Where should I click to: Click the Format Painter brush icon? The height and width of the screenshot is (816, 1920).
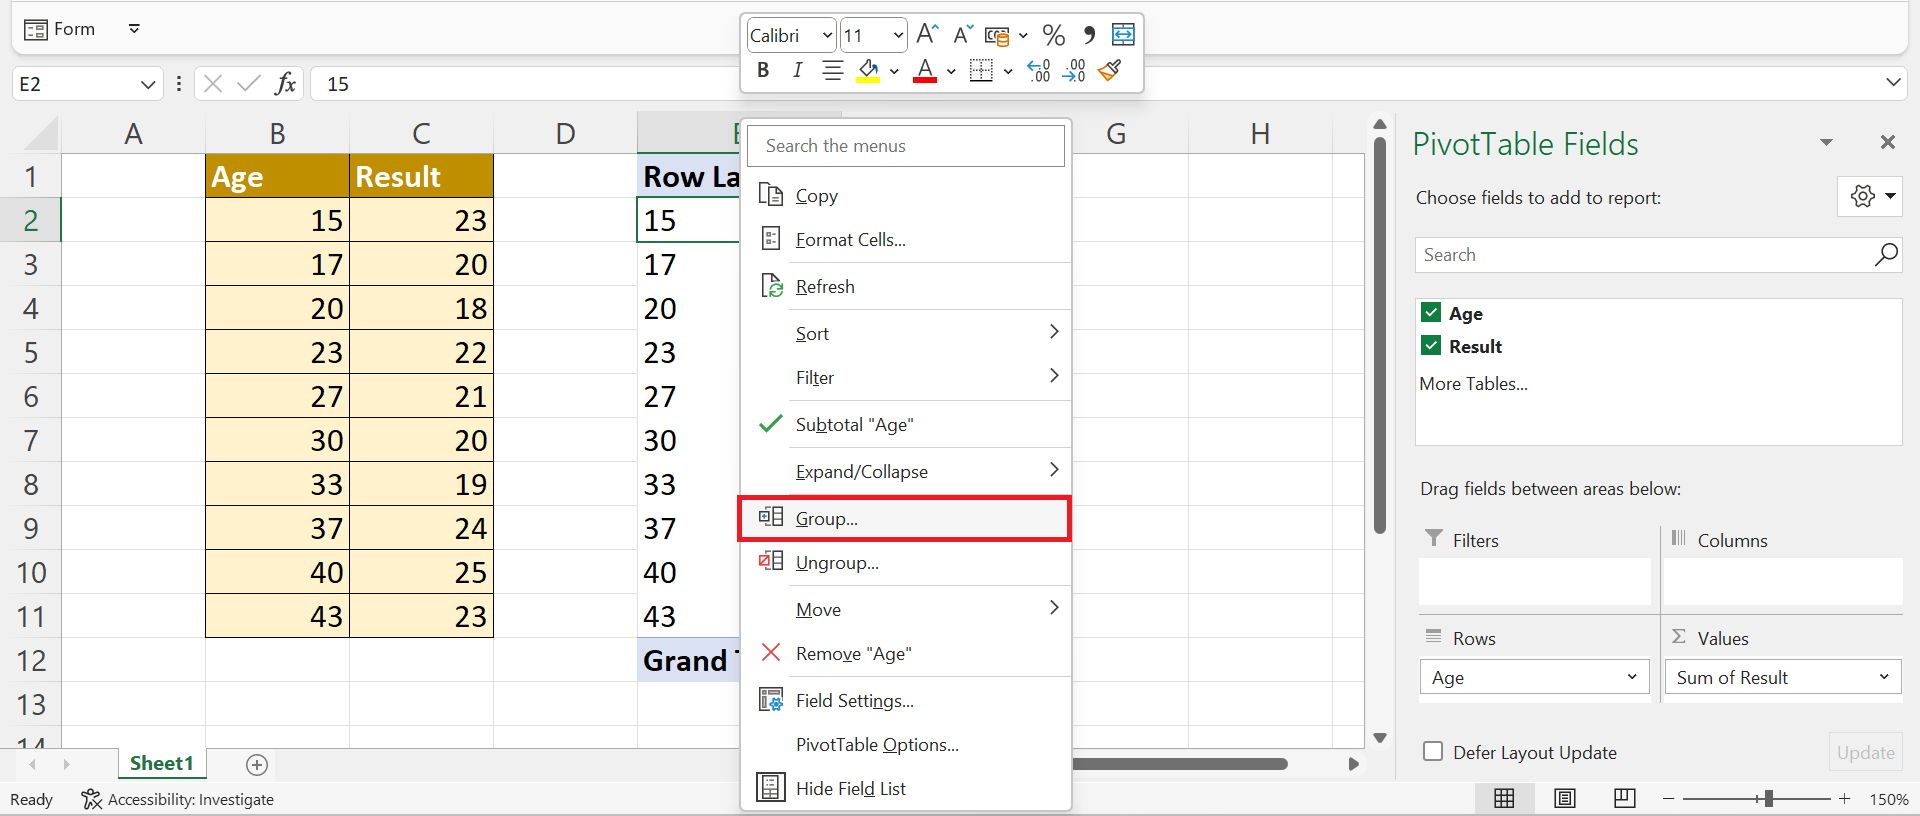(x=1109, y=70)
